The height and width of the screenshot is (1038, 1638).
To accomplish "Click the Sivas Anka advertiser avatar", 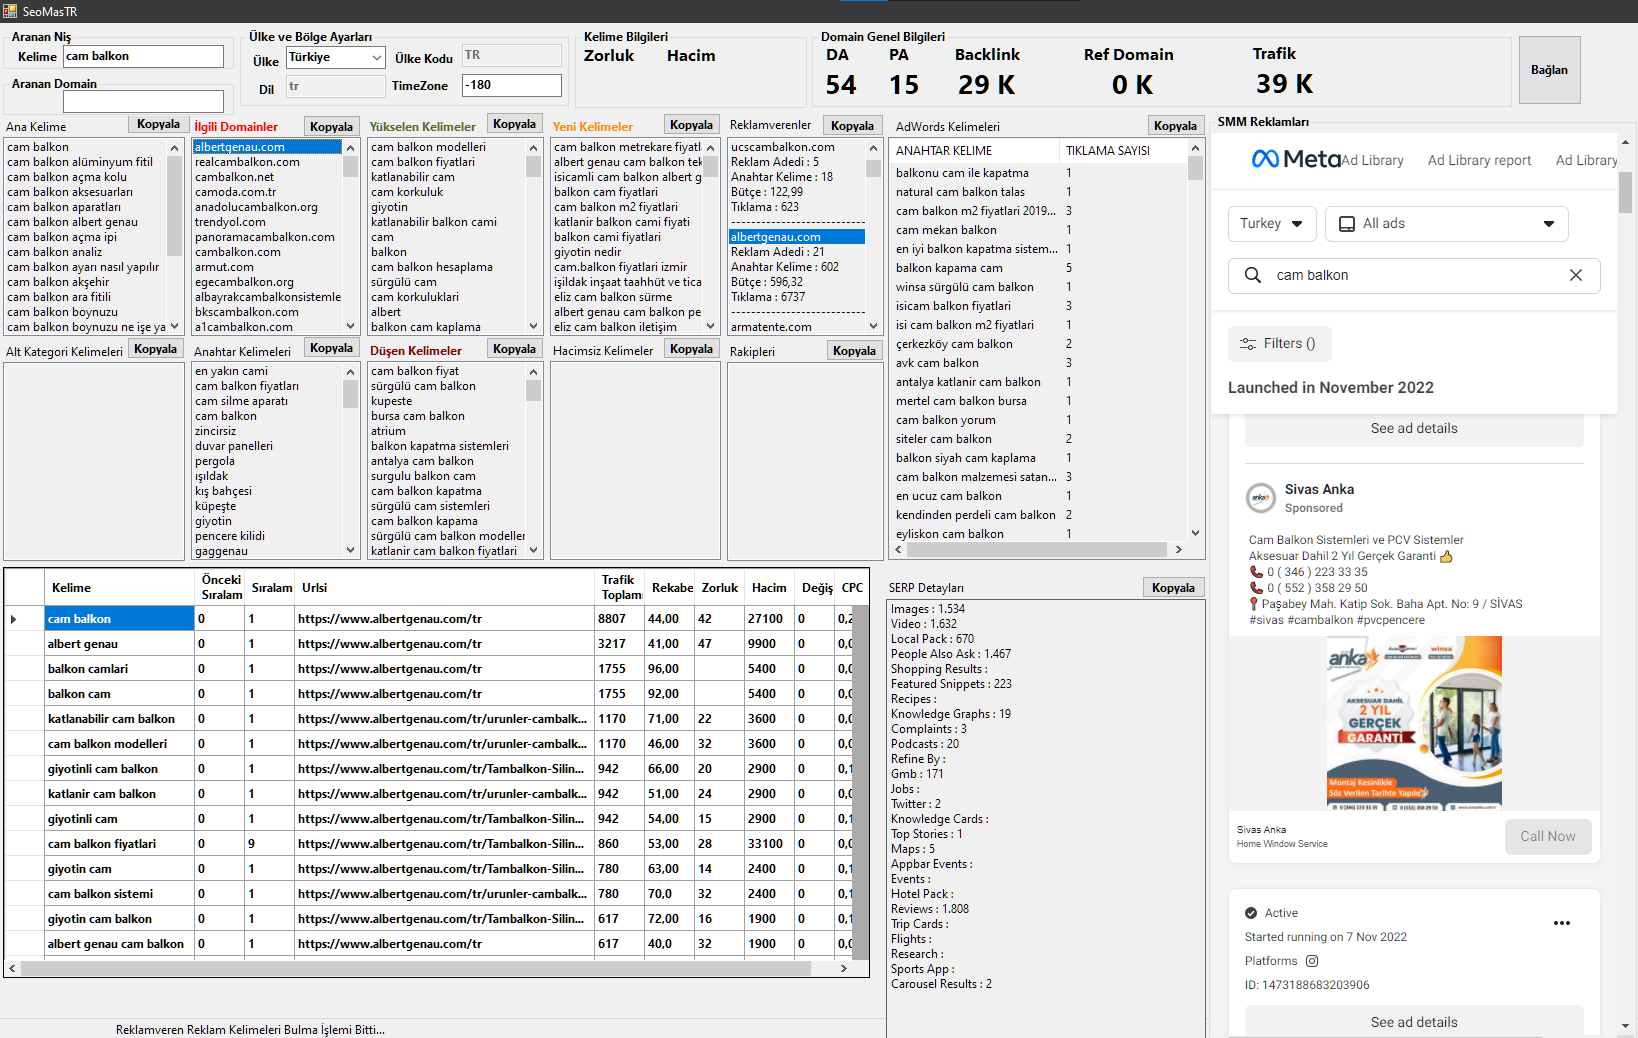I will tap(1261, 497).
